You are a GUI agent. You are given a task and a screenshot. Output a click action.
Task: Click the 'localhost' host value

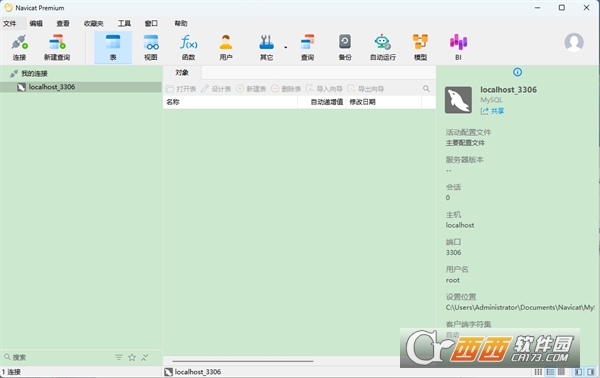[x=460, y=225]
